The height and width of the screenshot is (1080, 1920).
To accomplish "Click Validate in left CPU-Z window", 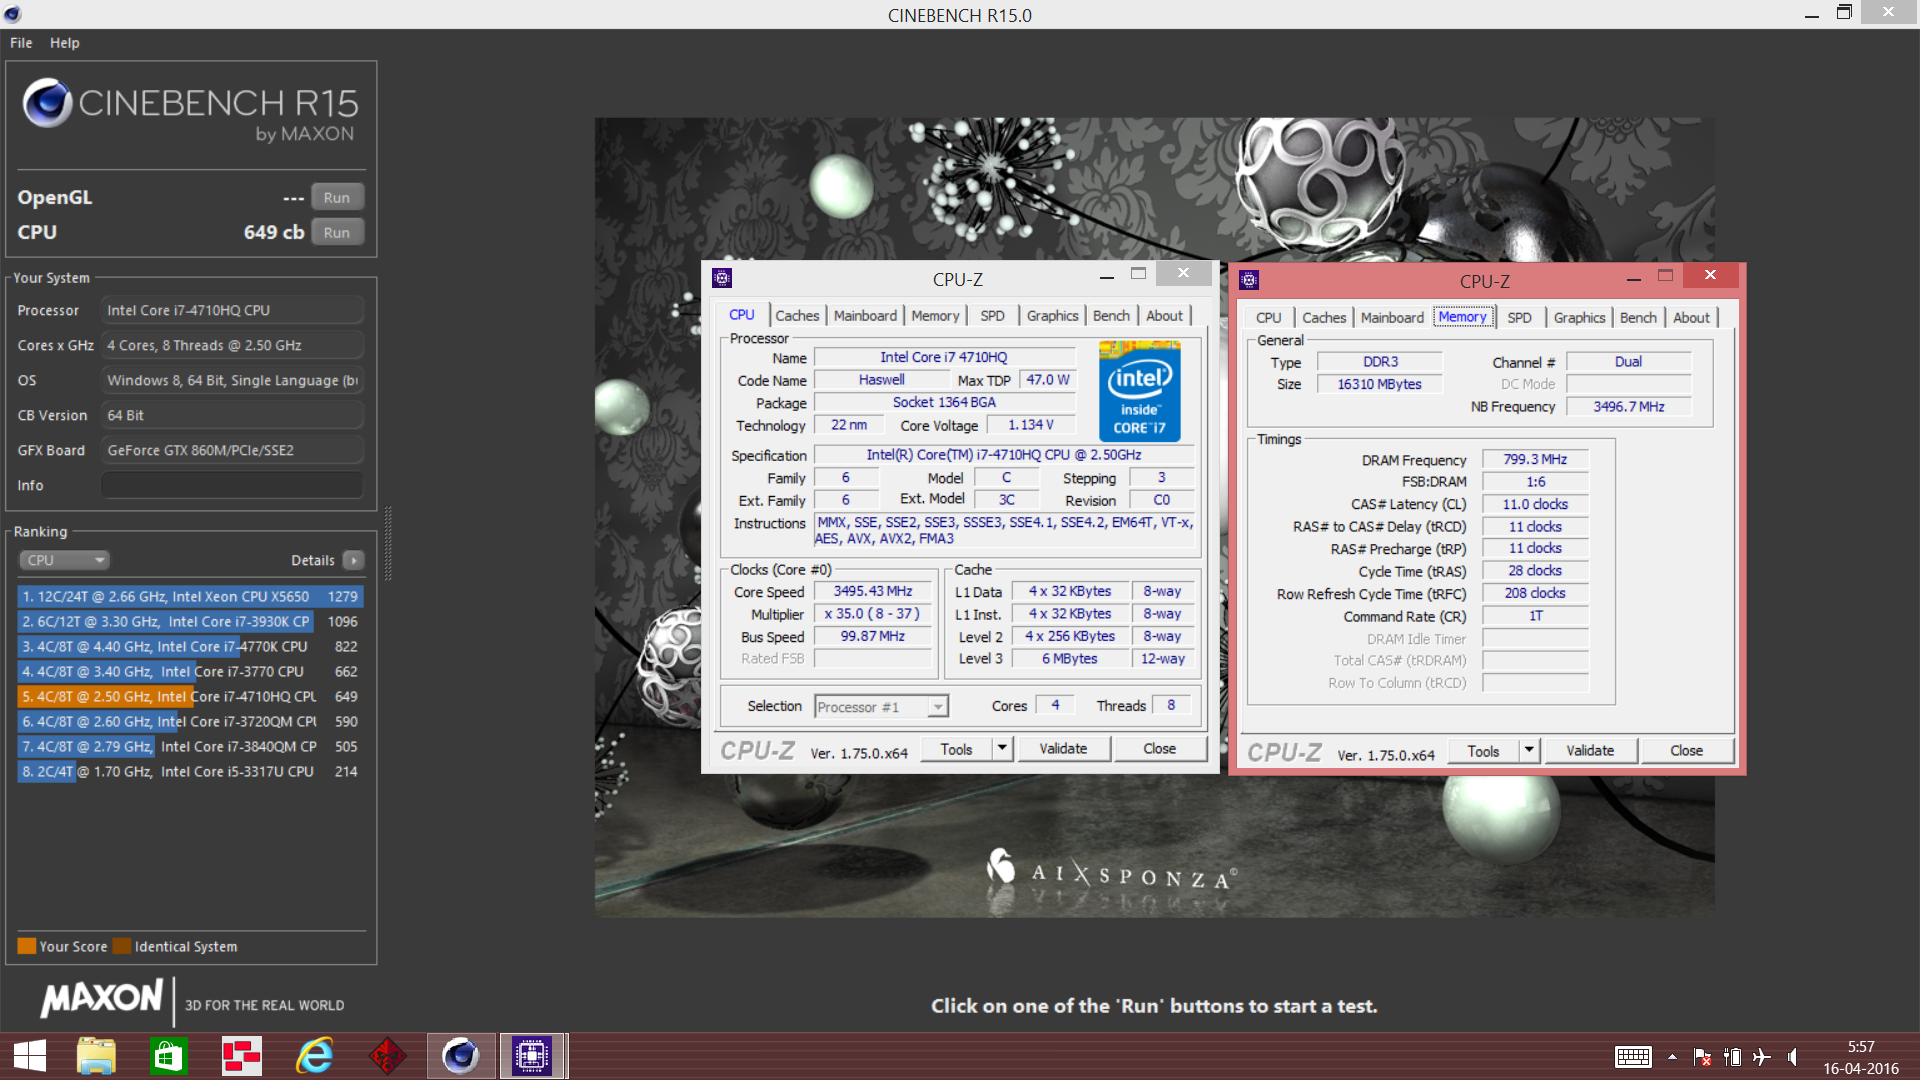I will pyautogui.click(x=1063, y=749).
